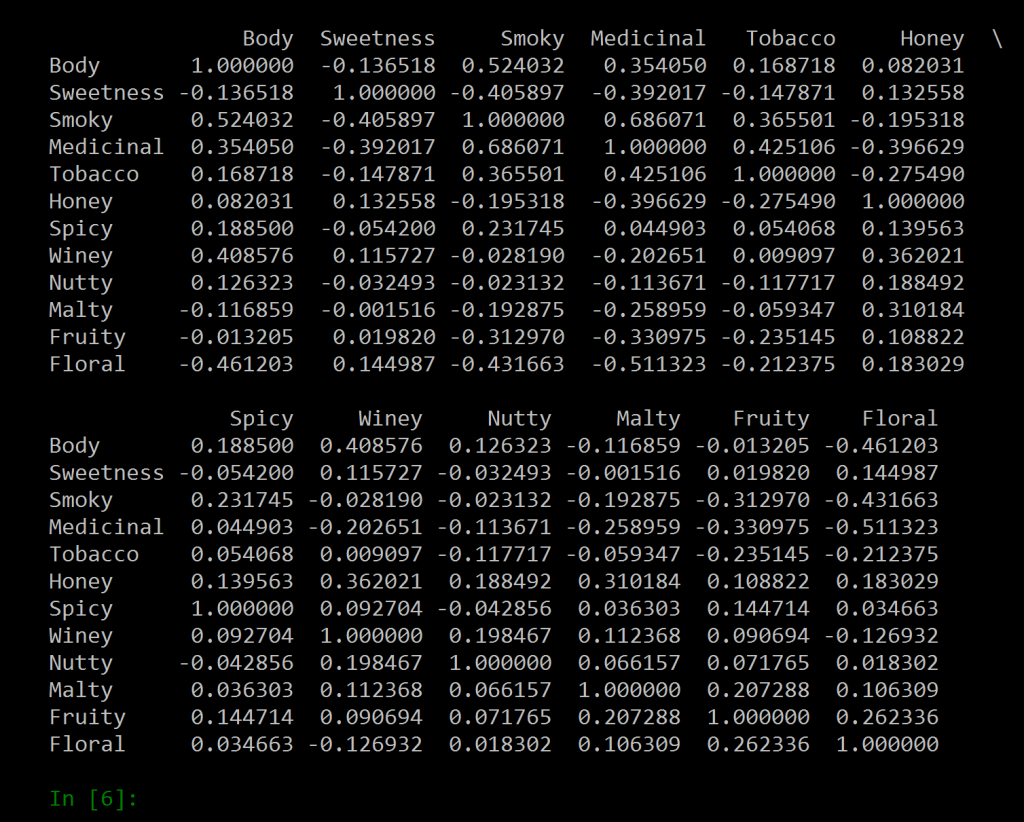The height and width of the screenshot is (822, 1024).
Task: Select Floral-row Malty value 0.106309
Action: 629,744
